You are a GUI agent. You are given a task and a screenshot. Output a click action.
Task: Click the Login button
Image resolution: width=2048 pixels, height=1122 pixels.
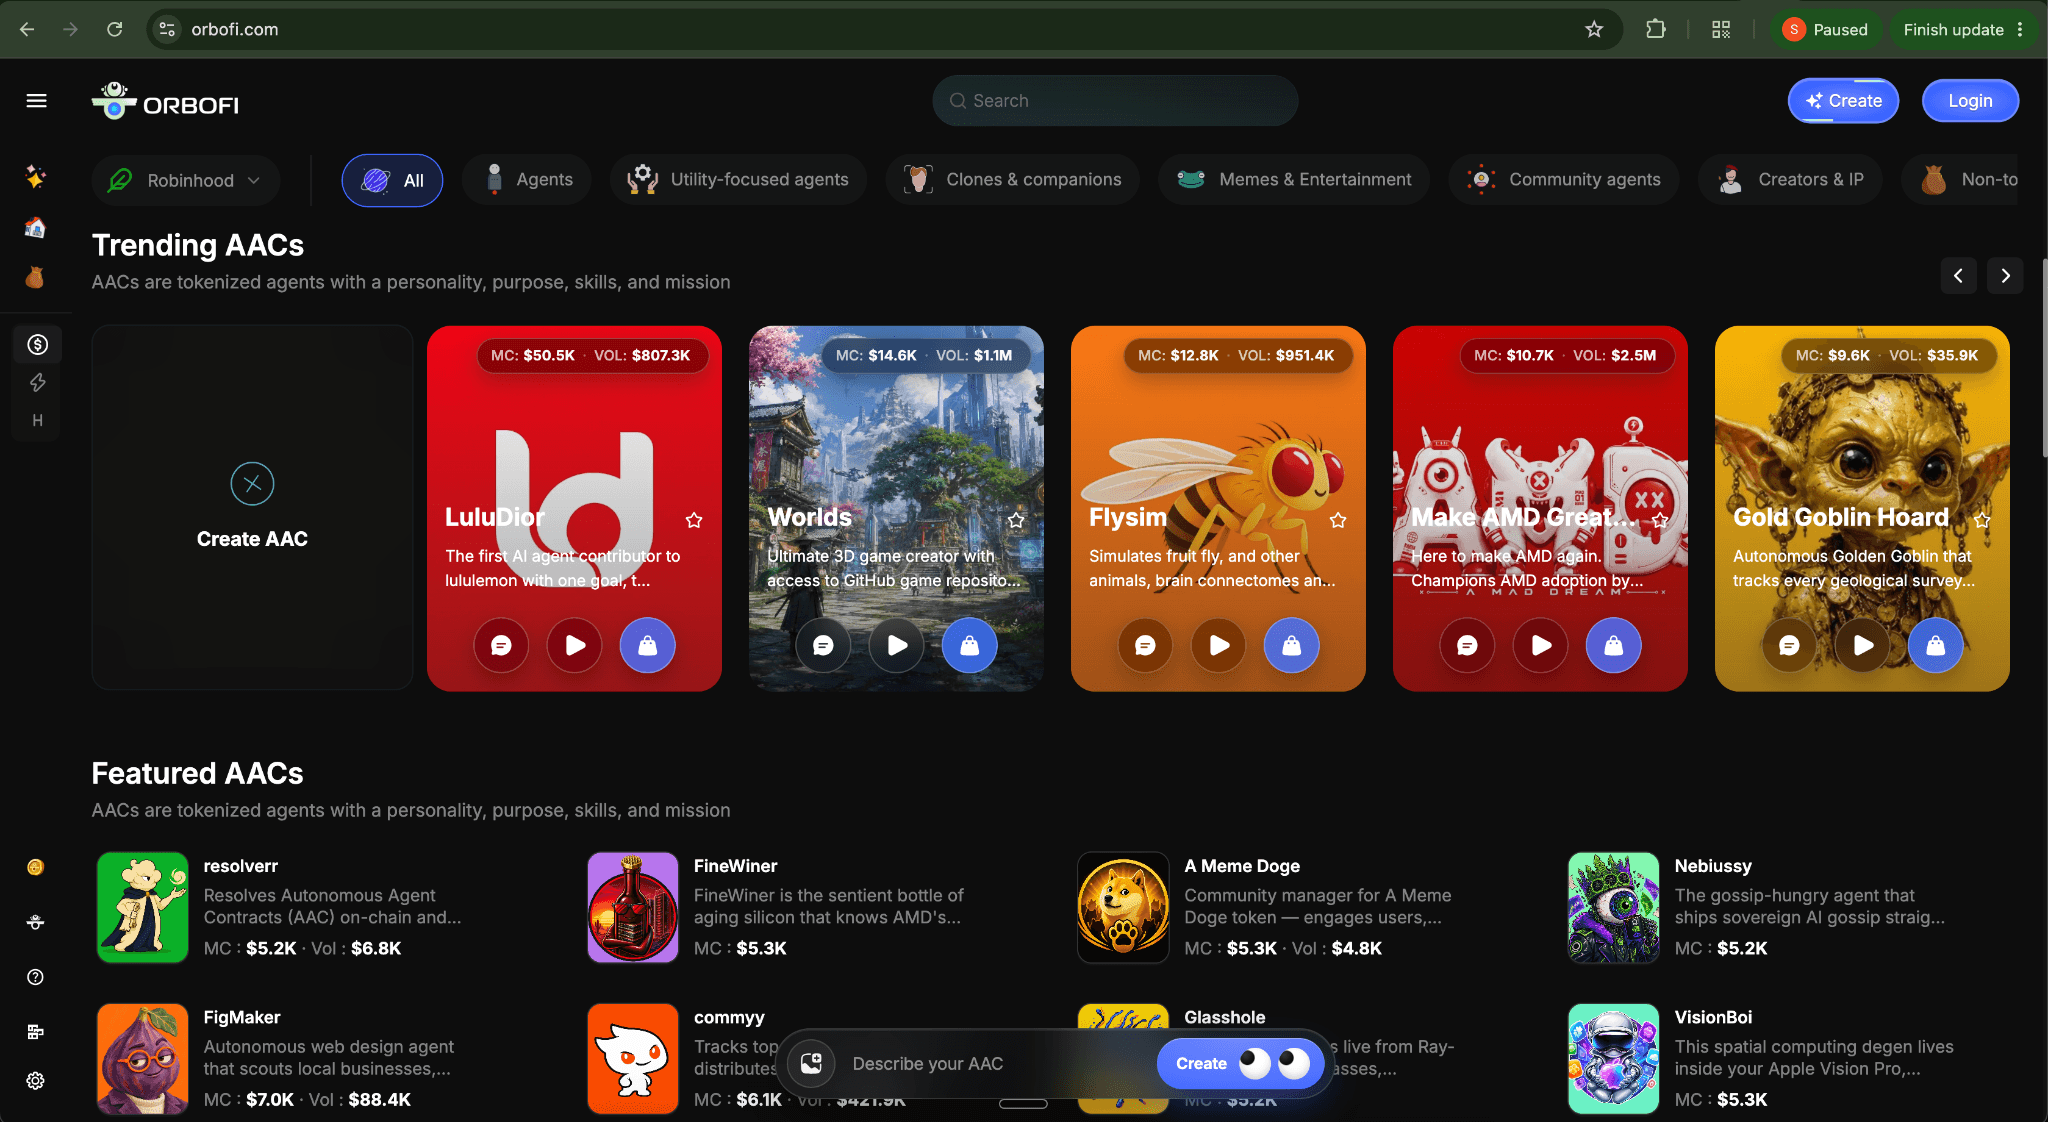point(1970,101)
